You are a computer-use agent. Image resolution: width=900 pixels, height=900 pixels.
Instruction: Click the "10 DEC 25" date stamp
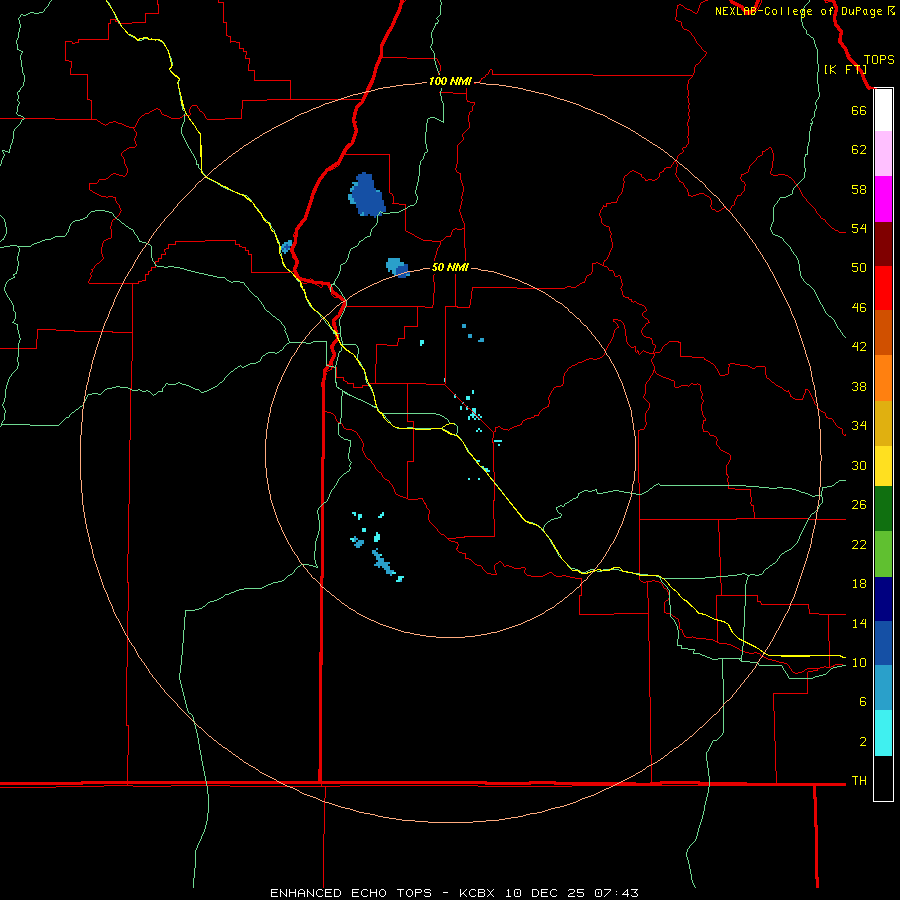coord(545,893)
